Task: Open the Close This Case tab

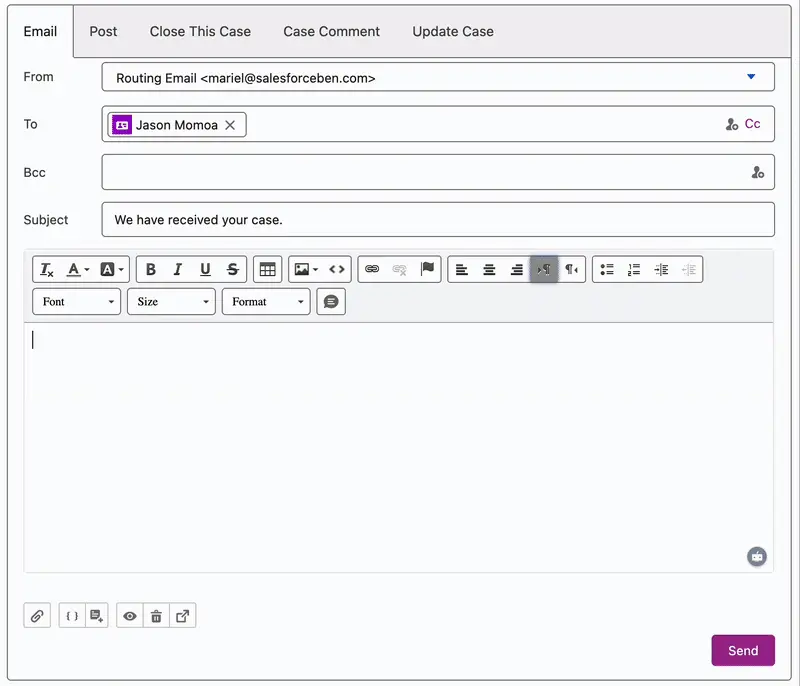Action: (x=200, y=31)
